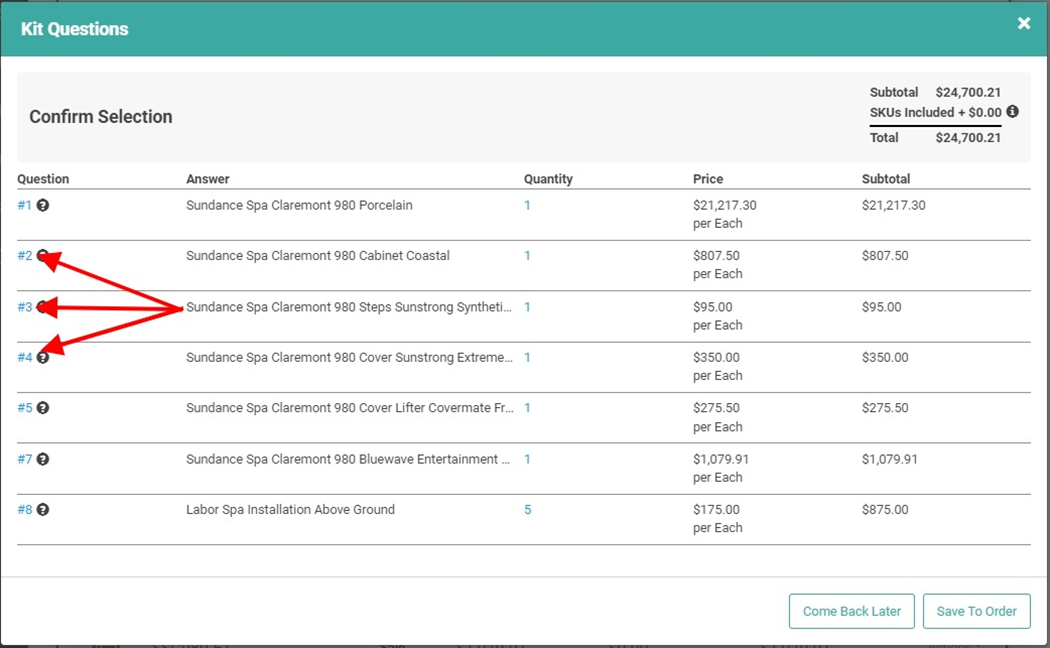Click the Steps Sunstrong Synthetic answer text

coord(348,307)
